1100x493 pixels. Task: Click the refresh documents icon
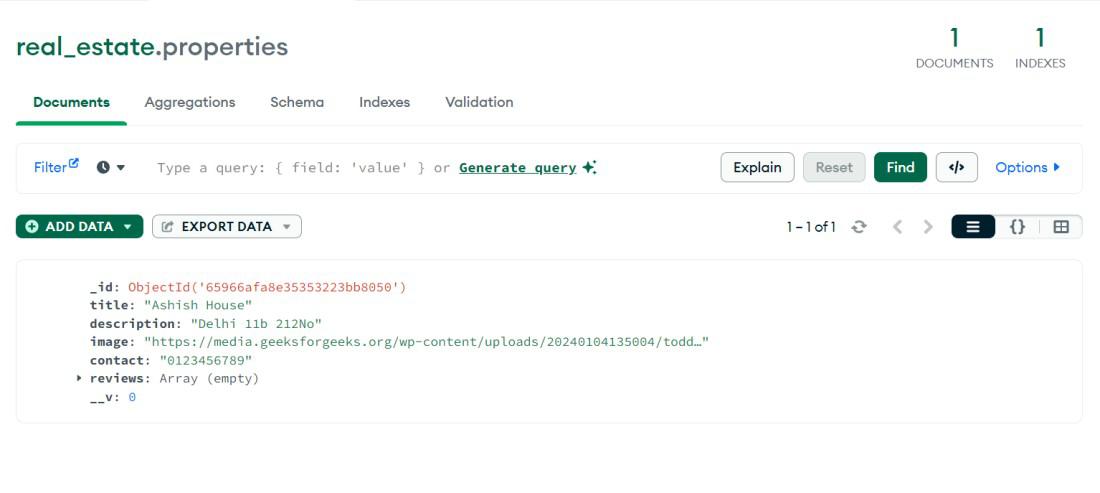pyautogui.click(x=859, y=227)
